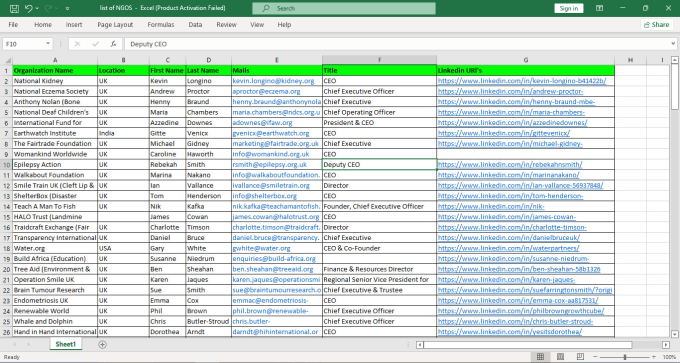Switch to Page Layout view icon
This screenshot has height=363, width=680.
pos(560,356)
